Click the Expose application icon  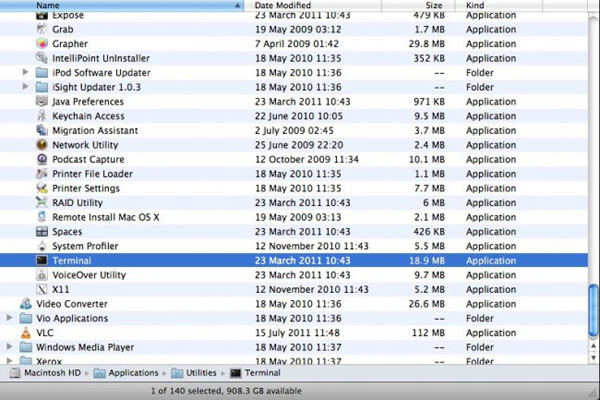41,16
